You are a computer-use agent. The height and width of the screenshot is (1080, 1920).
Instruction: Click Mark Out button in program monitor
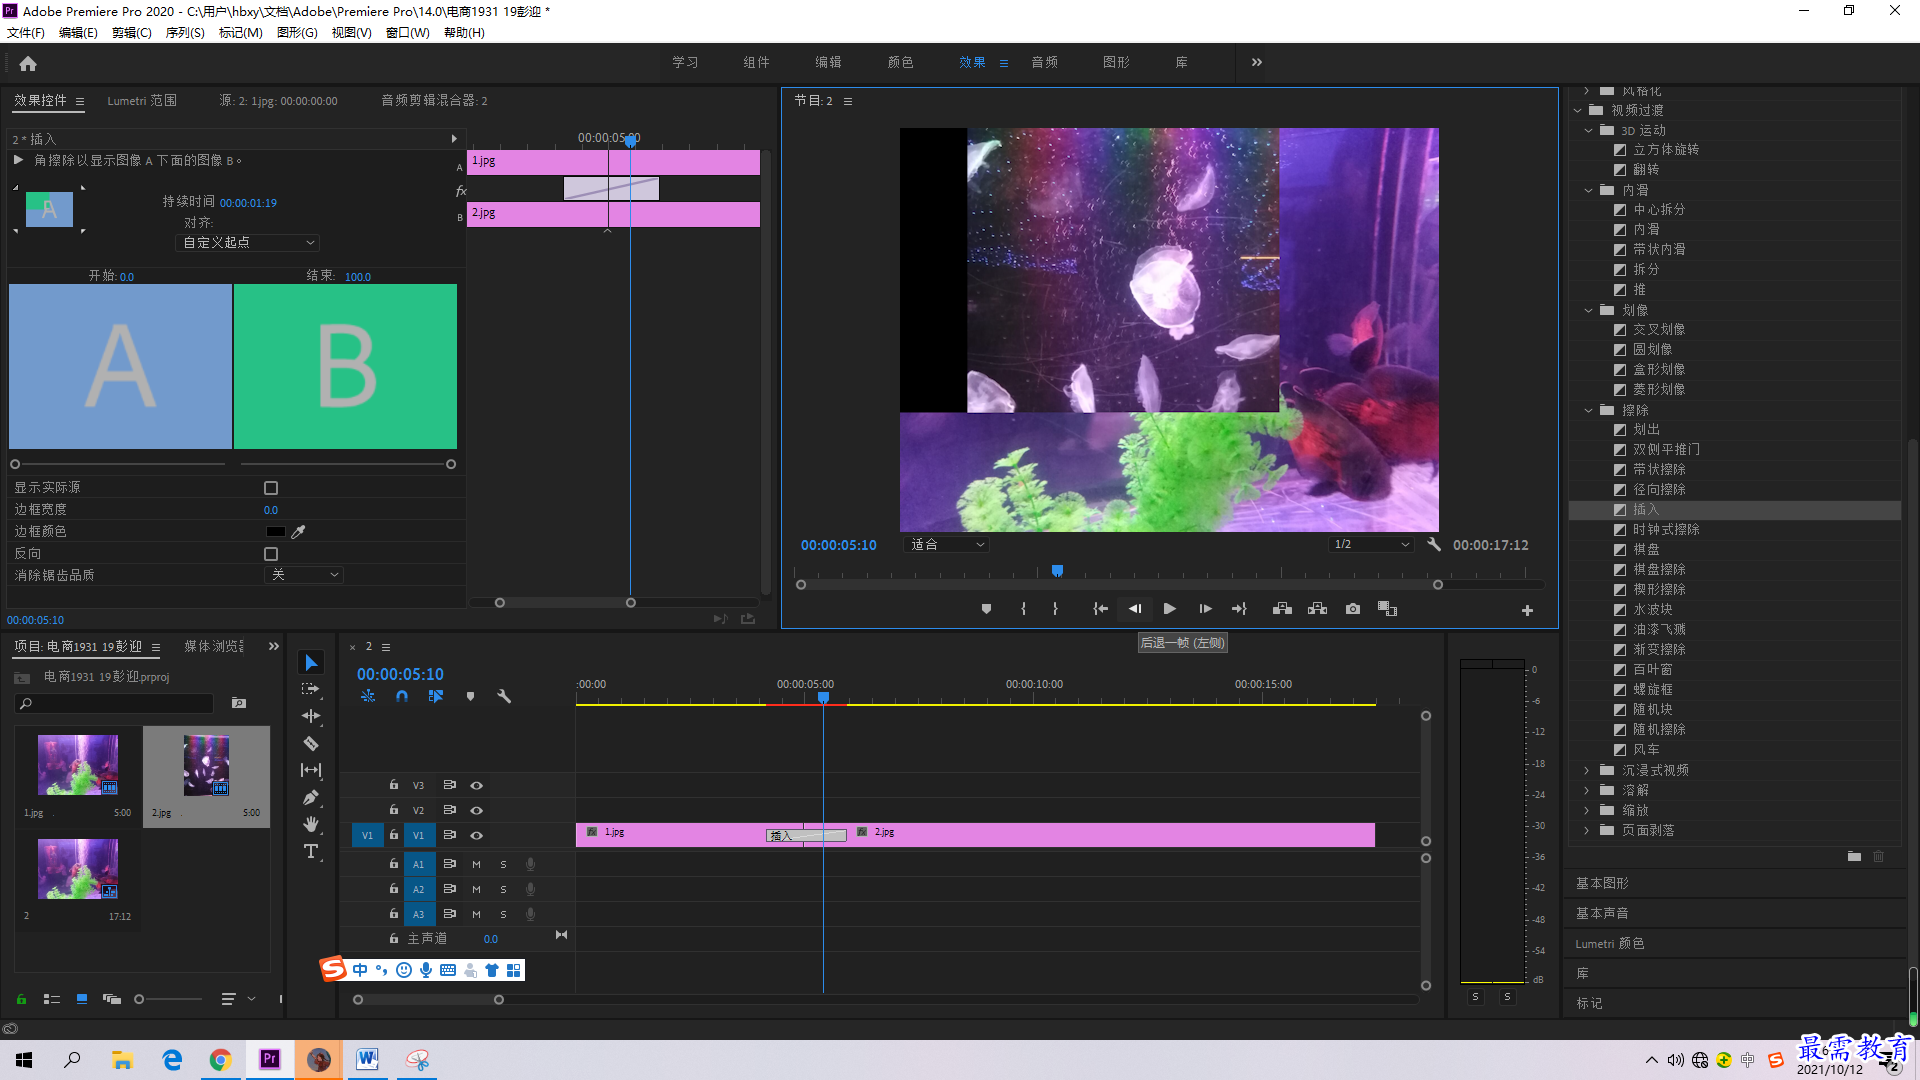click(x=1055, y=609)
